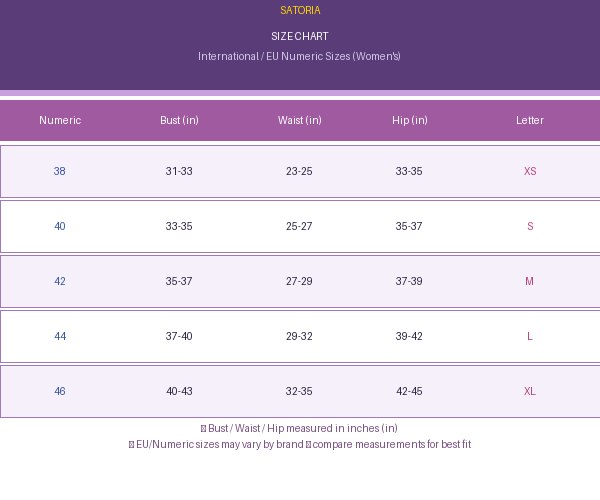Select numeric size 38
Screen dimensions: 600x500
(59, 171)
